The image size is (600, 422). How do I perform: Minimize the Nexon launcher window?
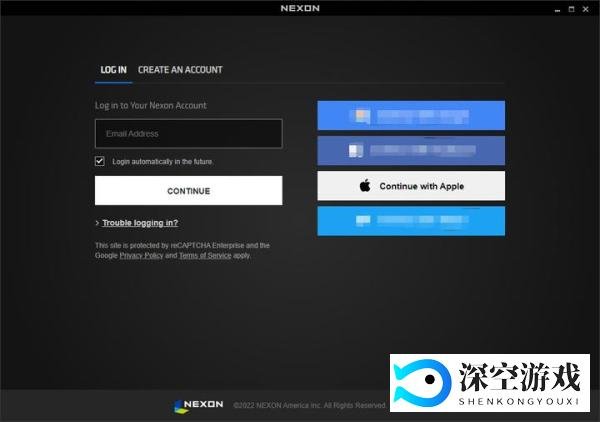pyautogui.click(x=558, y=10)
